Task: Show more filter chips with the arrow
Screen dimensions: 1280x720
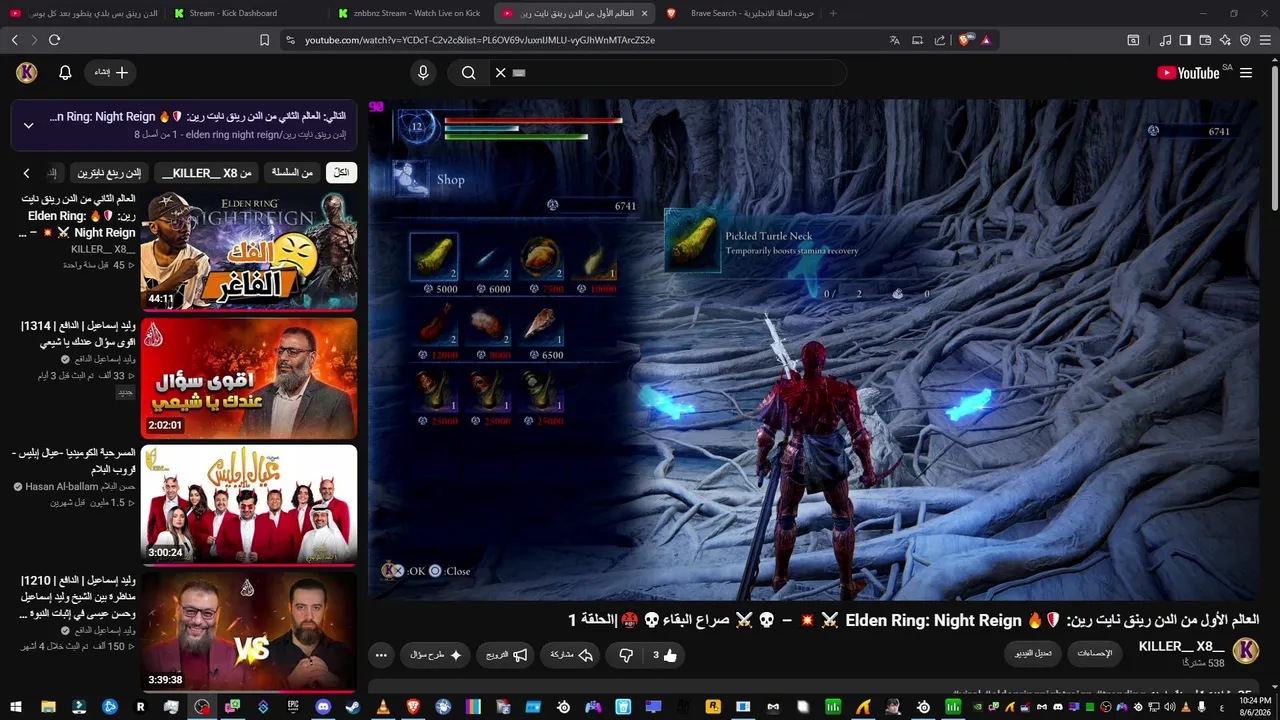Action: coord(26,173)
